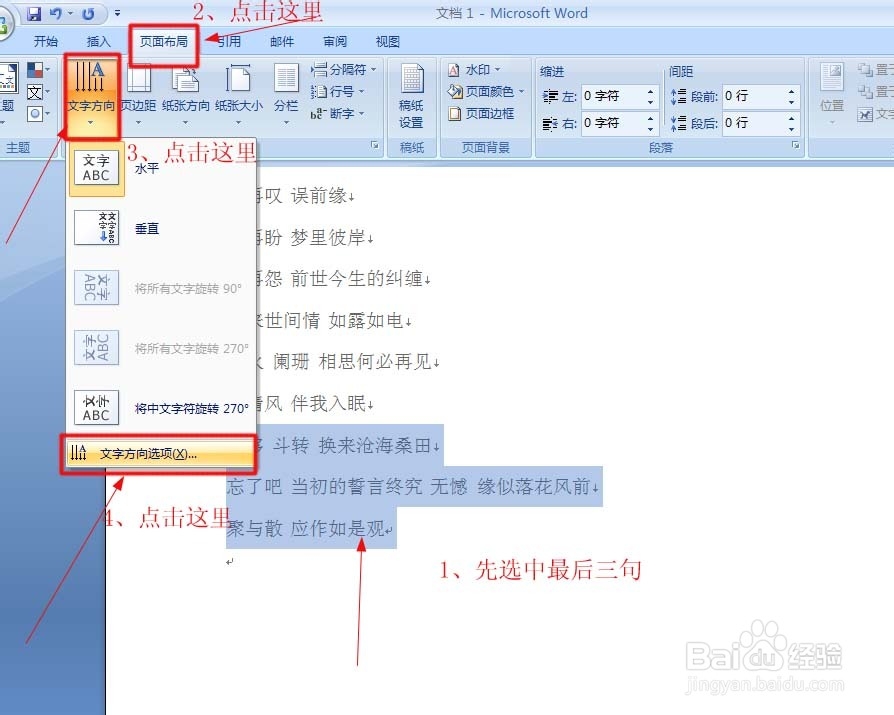Image resolution: width=894 pixels, height=715 pixels.
Task: Click the 将所有文字旋转 90° entry
Action: click(161, 288)
